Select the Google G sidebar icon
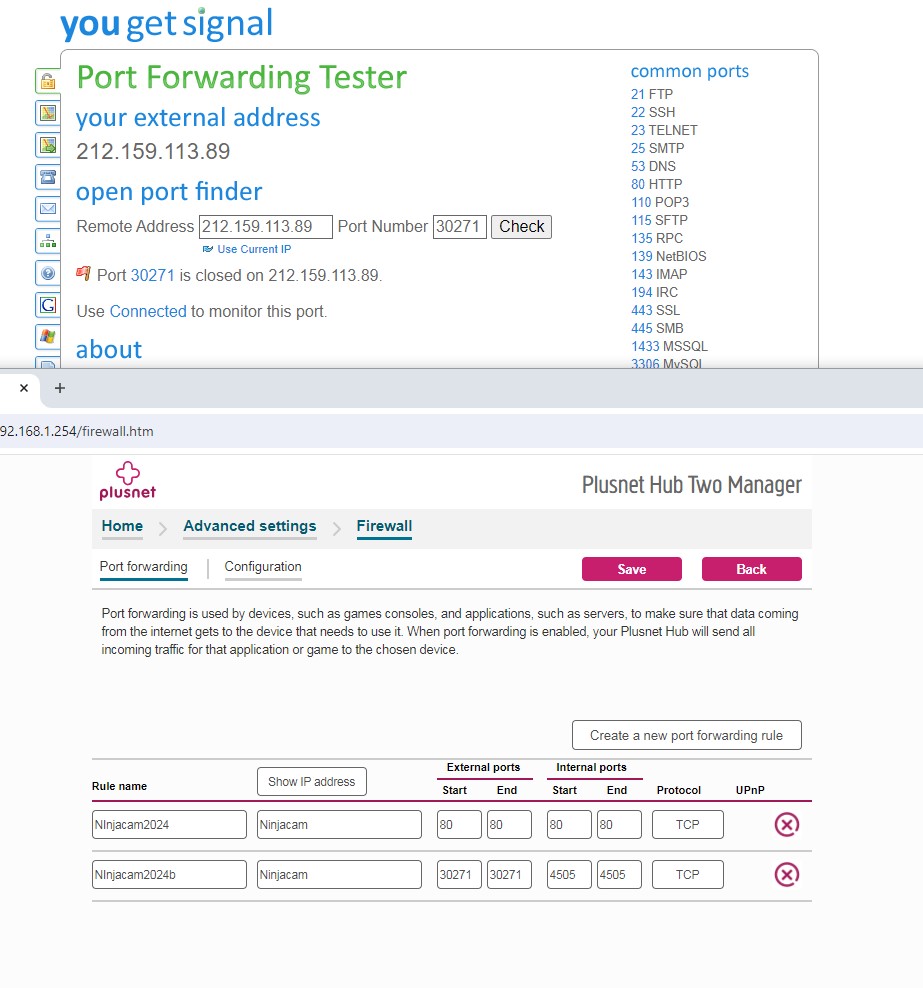 click(x=47, y=305)
